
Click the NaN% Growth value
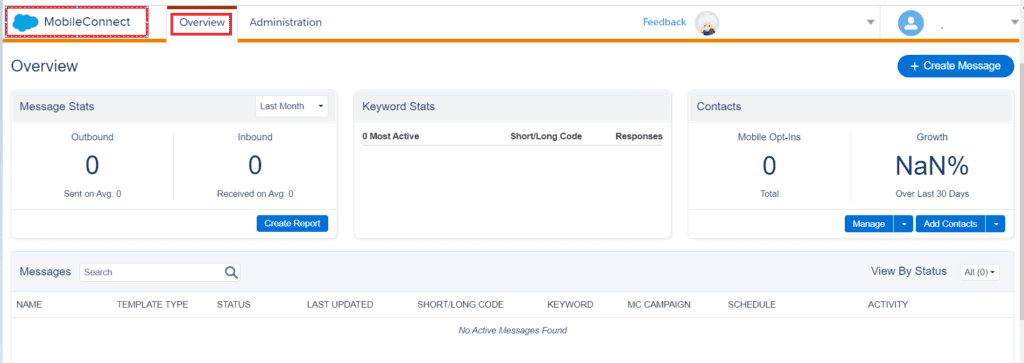tap(932, 166)
